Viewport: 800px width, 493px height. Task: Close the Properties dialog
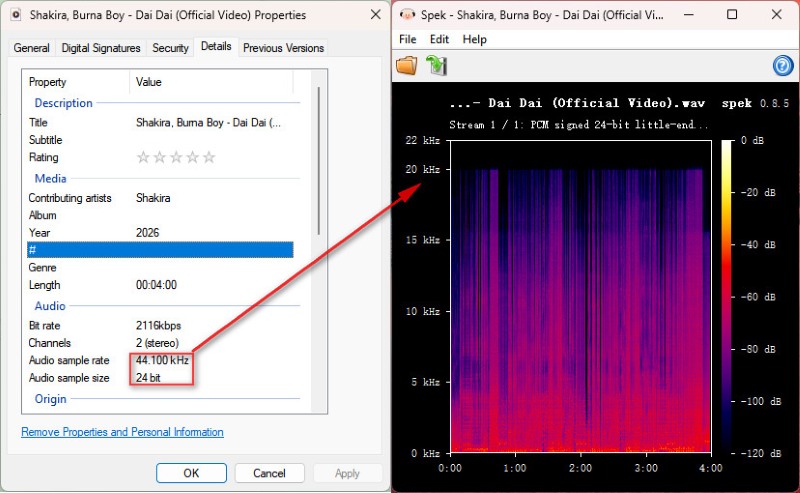376,14
